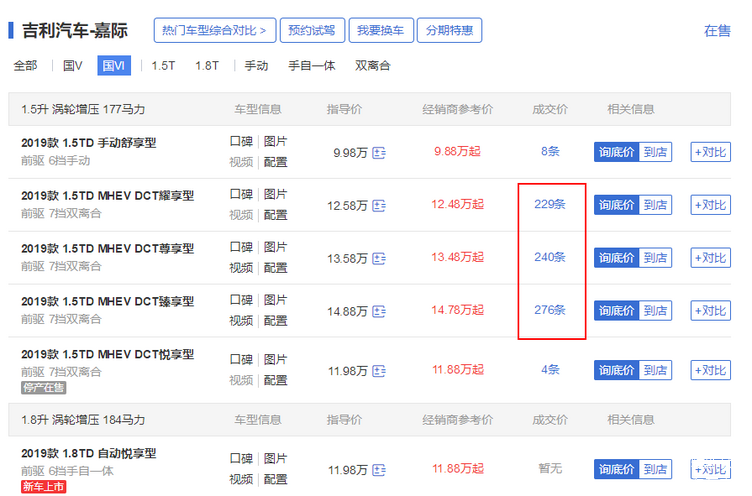Open 2019款 1.5TD MHEV DCT耀享型 link
The width and height of the screenshot is (752, 496).
click(107, 196)
